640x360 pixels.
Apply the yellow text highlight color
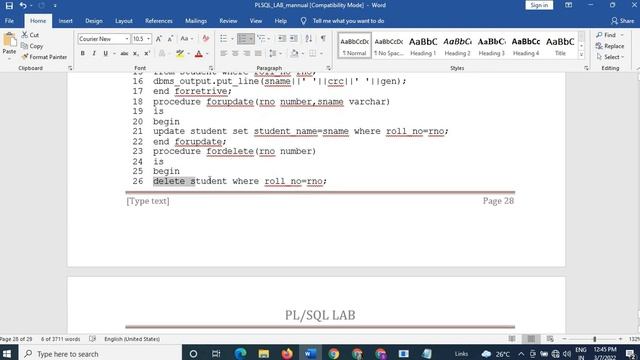point(180,53)
